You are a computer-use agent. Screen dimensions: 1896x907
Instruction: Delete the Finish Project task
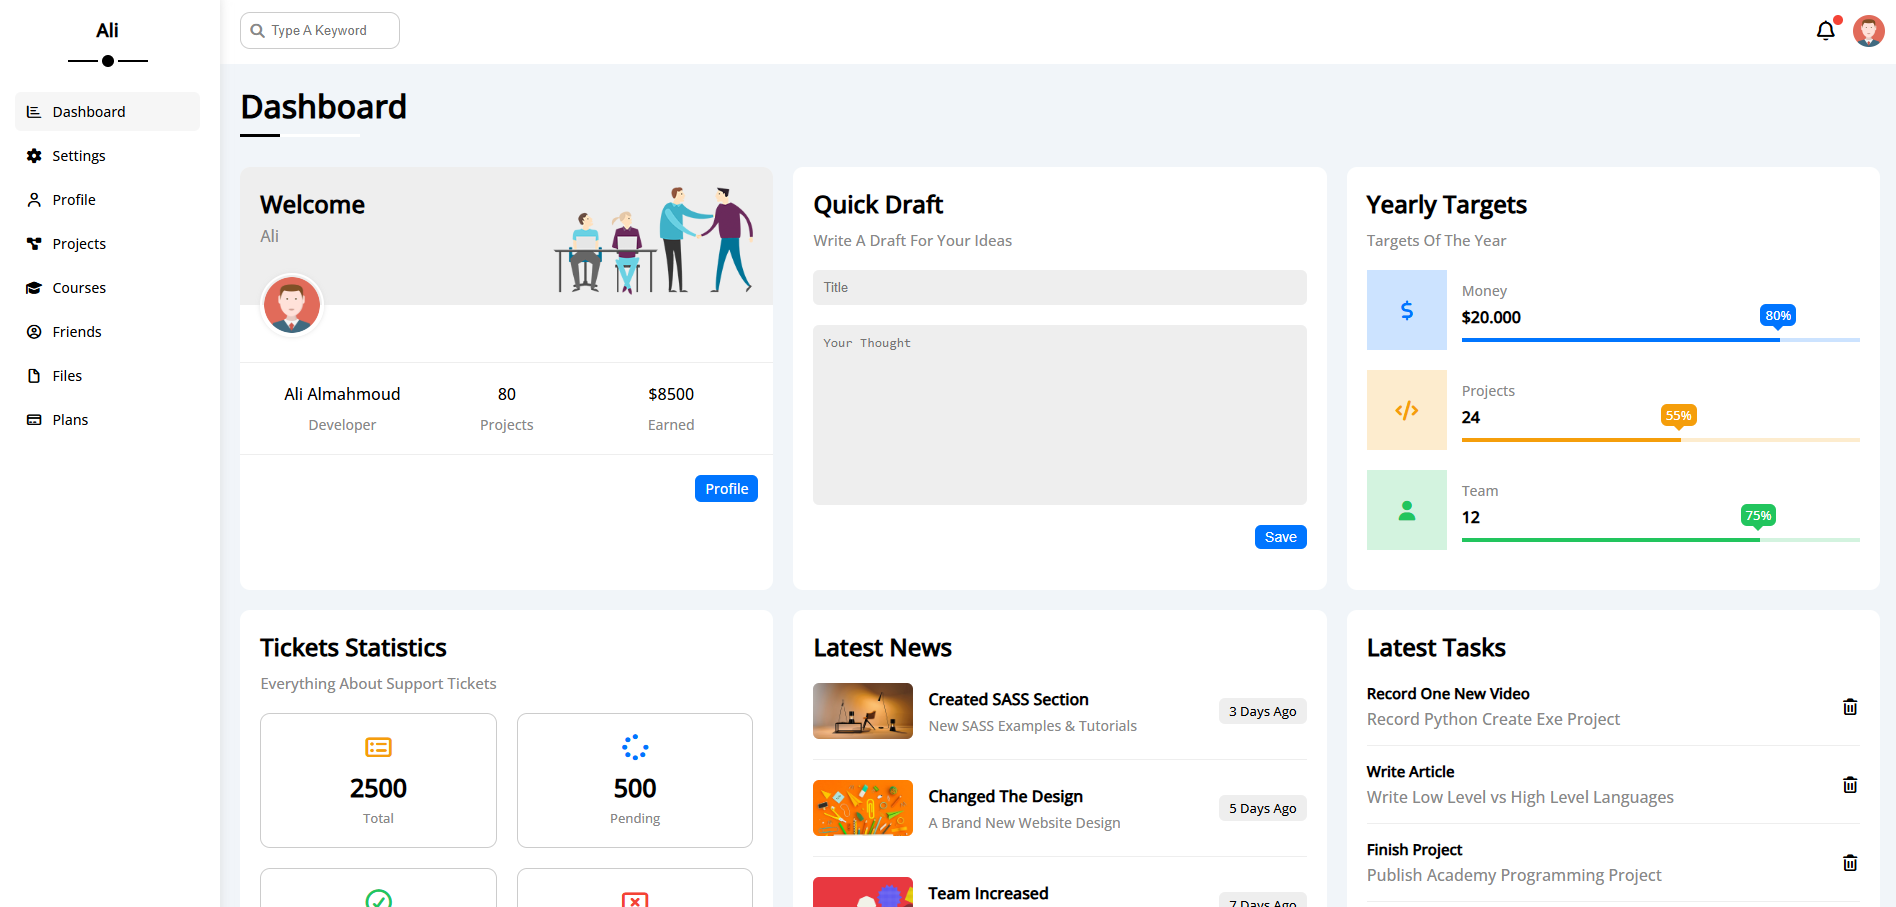pos(1850,862)
